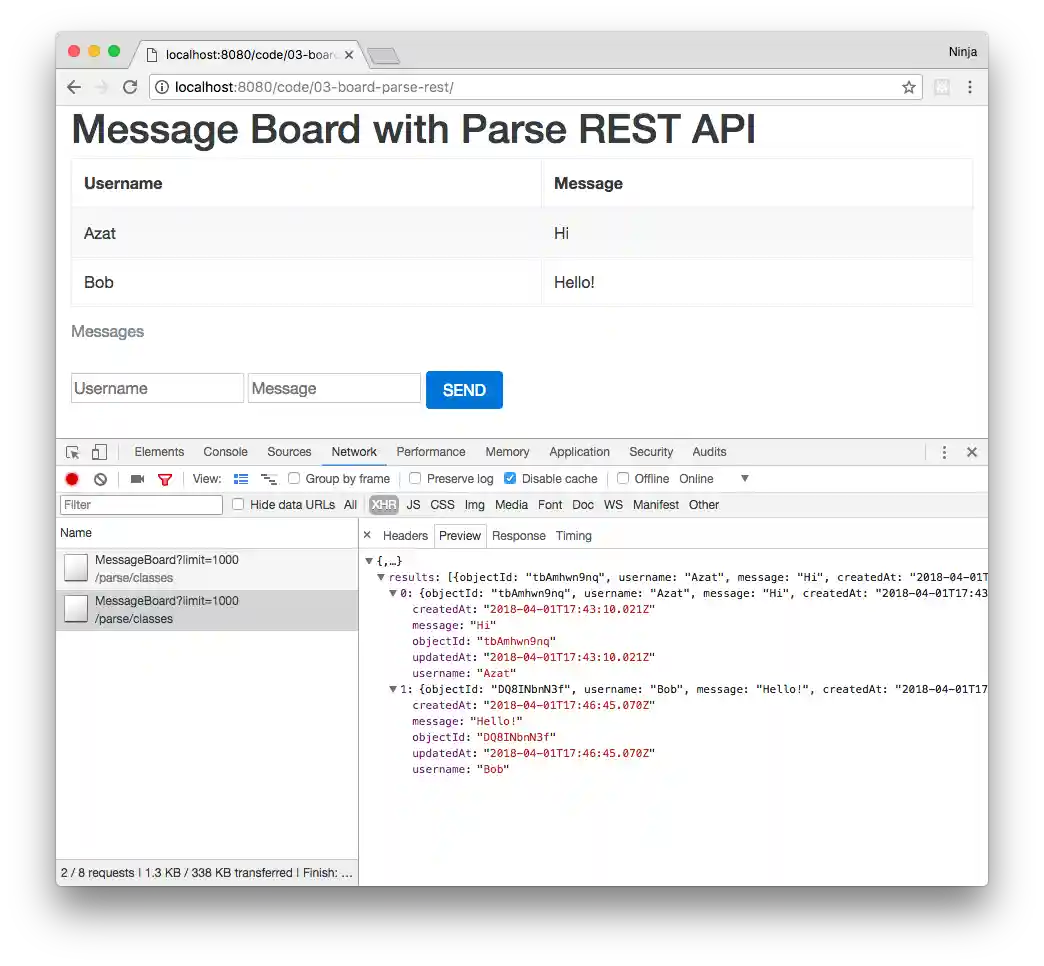
Task: Collapse results item 0 node
Action: click(x=393, y=593)
